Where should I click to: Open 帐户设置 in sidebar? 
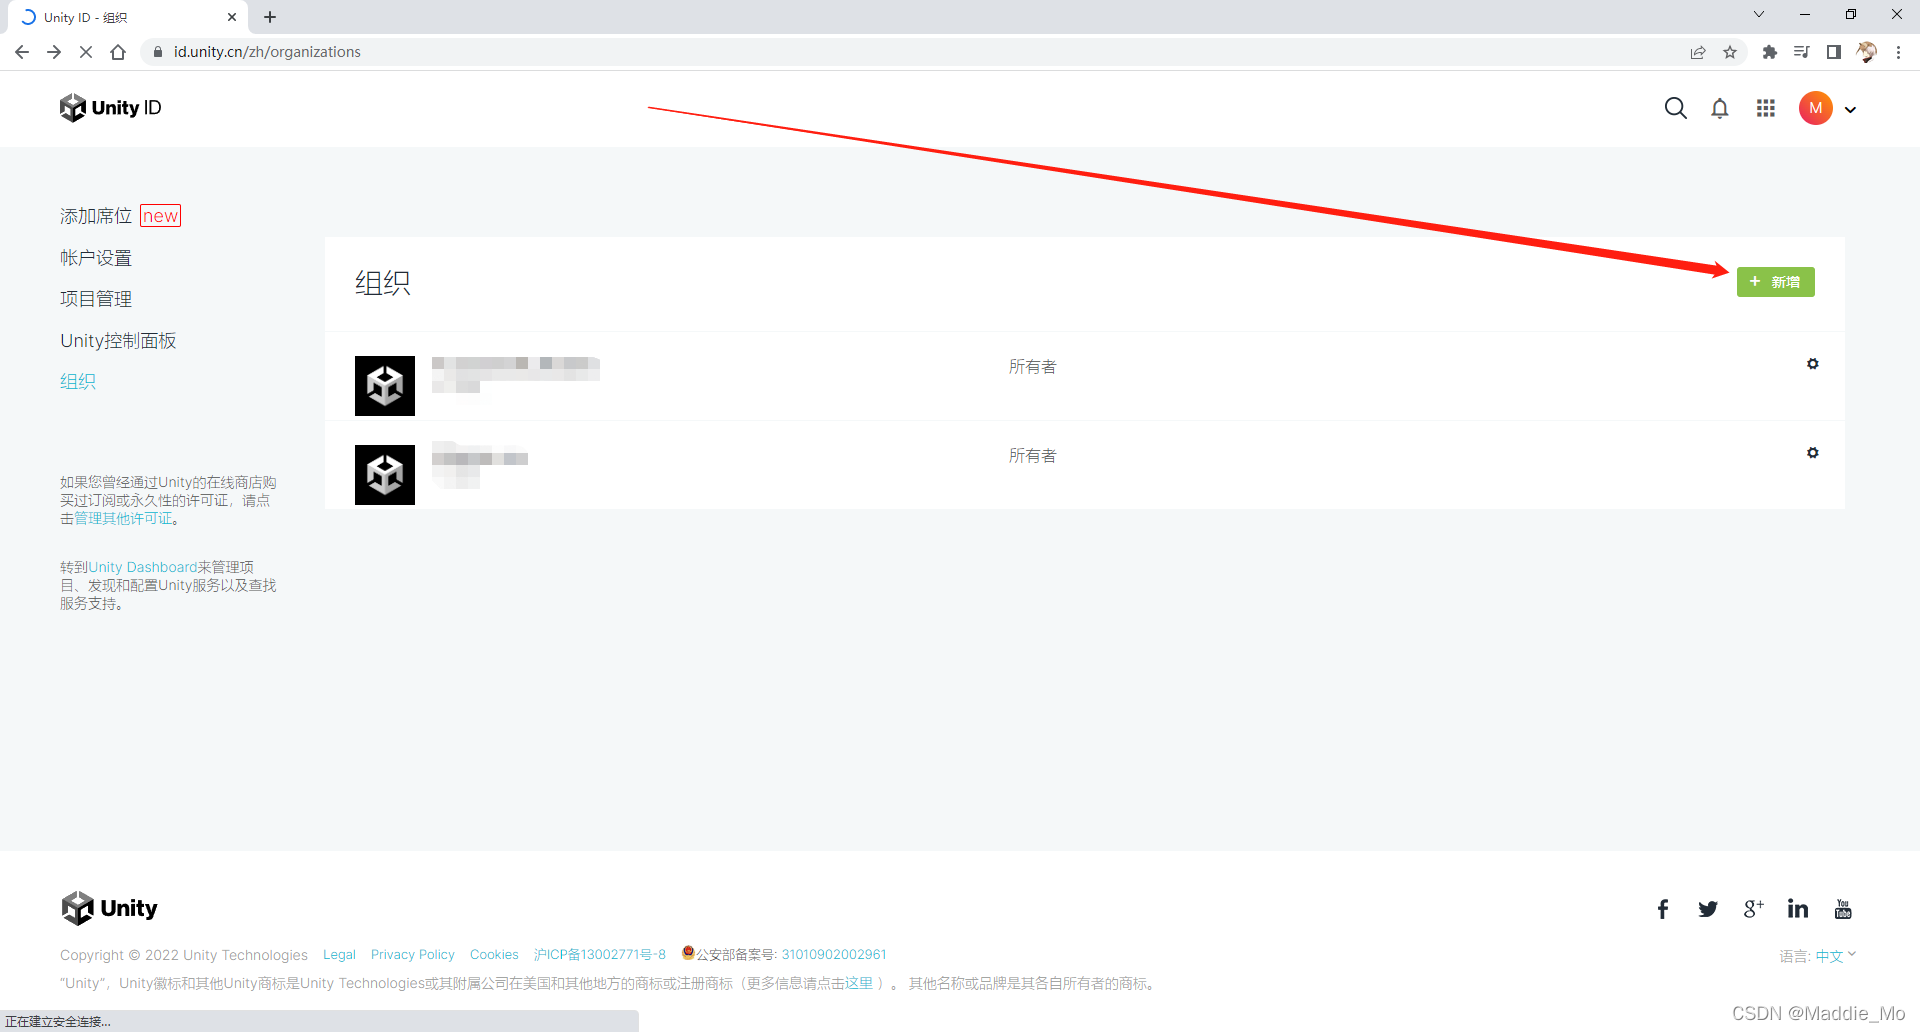(96, 258)
